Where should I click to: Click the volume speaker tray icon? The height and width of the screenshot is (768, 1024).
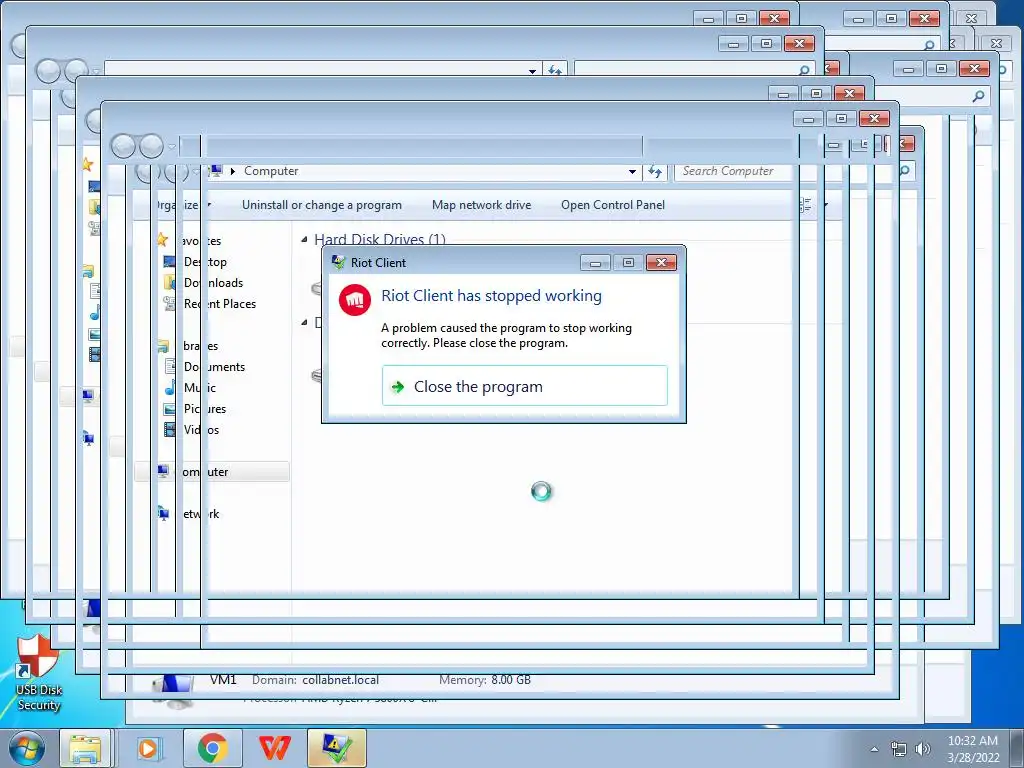click(x=923, y=749)
